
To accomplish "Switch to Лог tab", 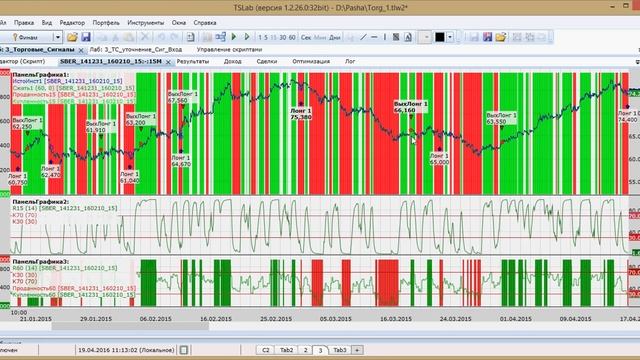I will click(350, 61).
